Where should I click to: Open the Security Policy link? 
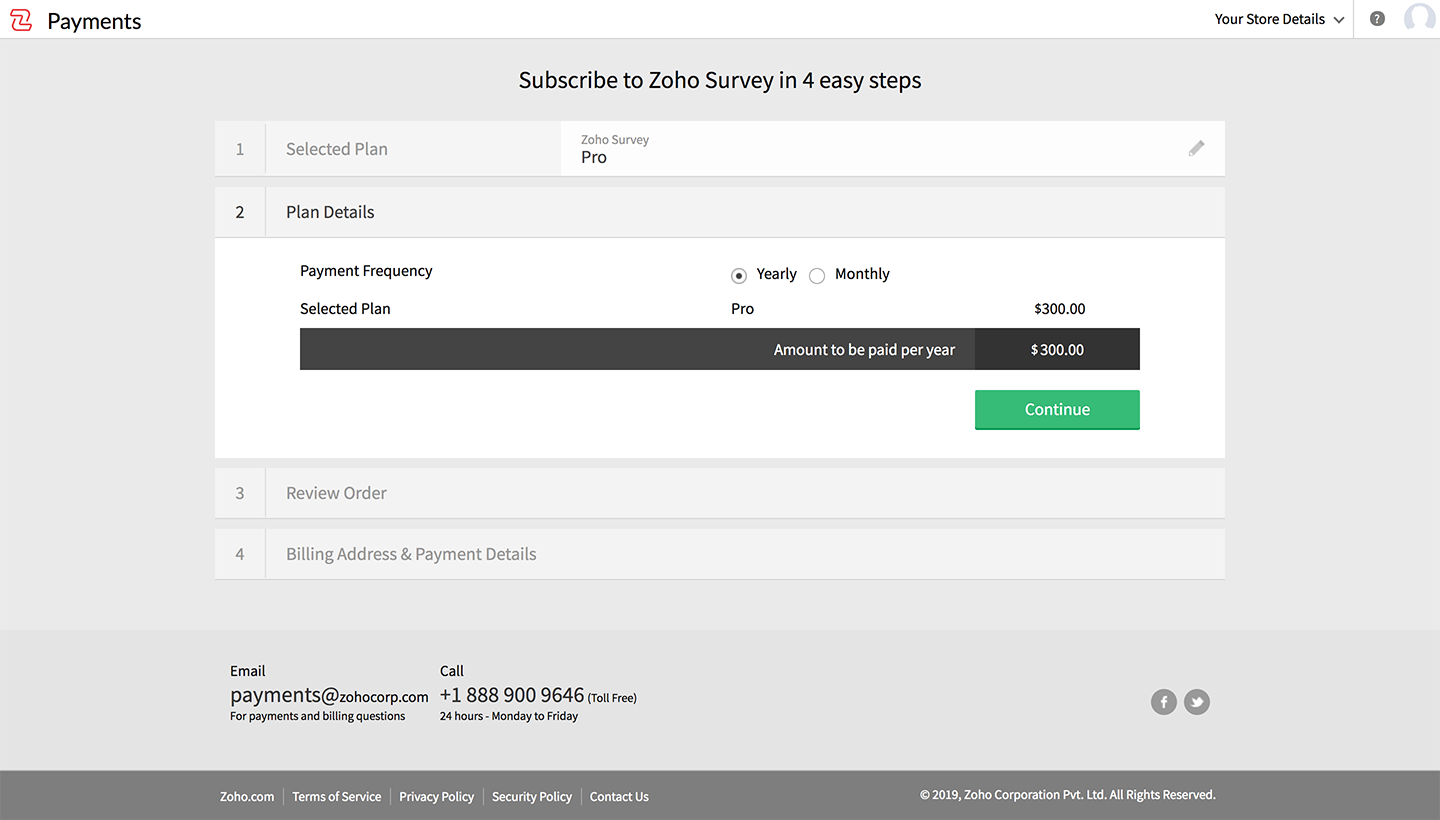click(x=532, y=797)
